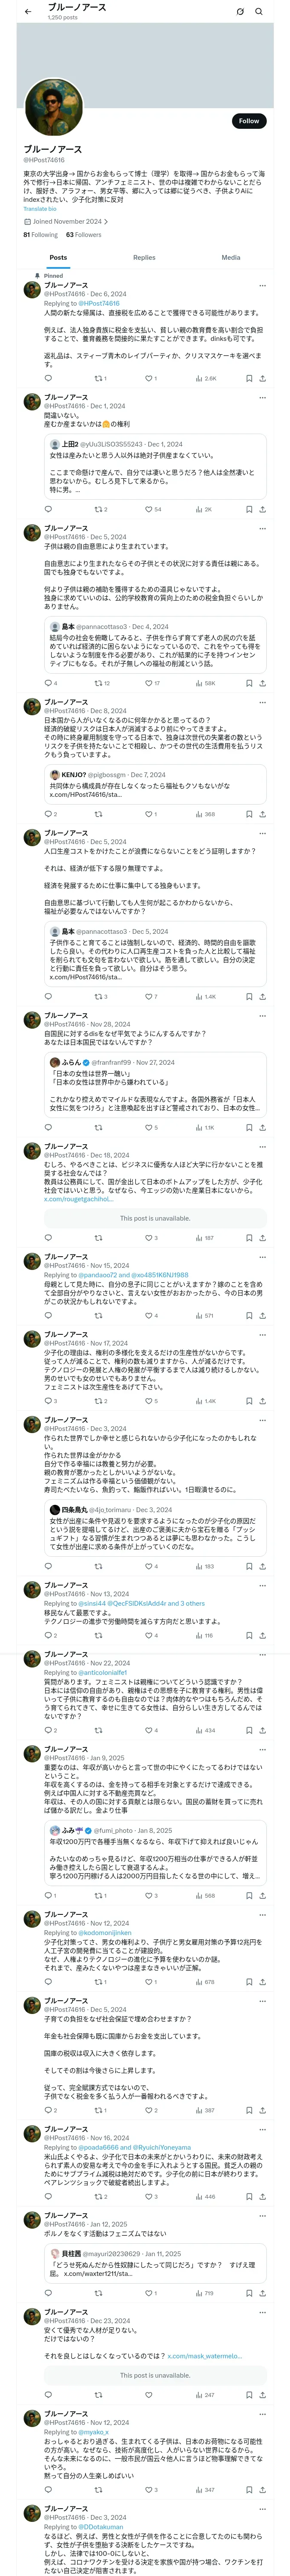
Task: Open the 81 Following list
Action: pyautogui.click(x=40, y=235)
